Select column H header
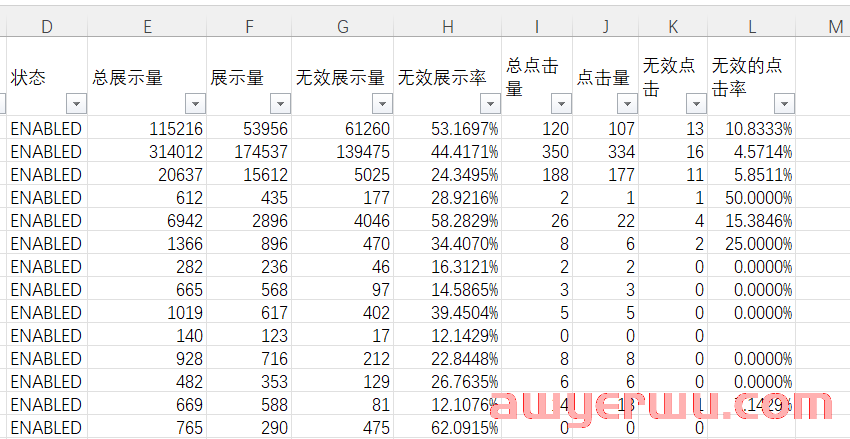 [448, 27]
